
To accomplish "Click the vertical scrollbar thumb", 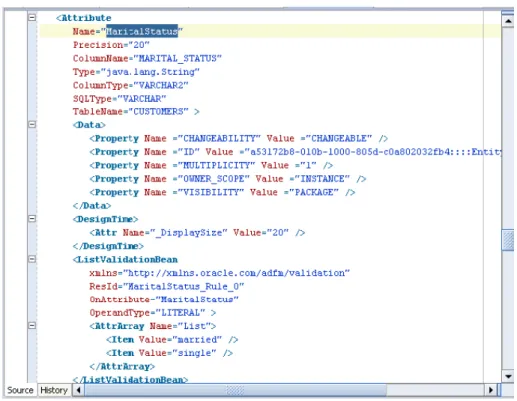I will [508, 239].
